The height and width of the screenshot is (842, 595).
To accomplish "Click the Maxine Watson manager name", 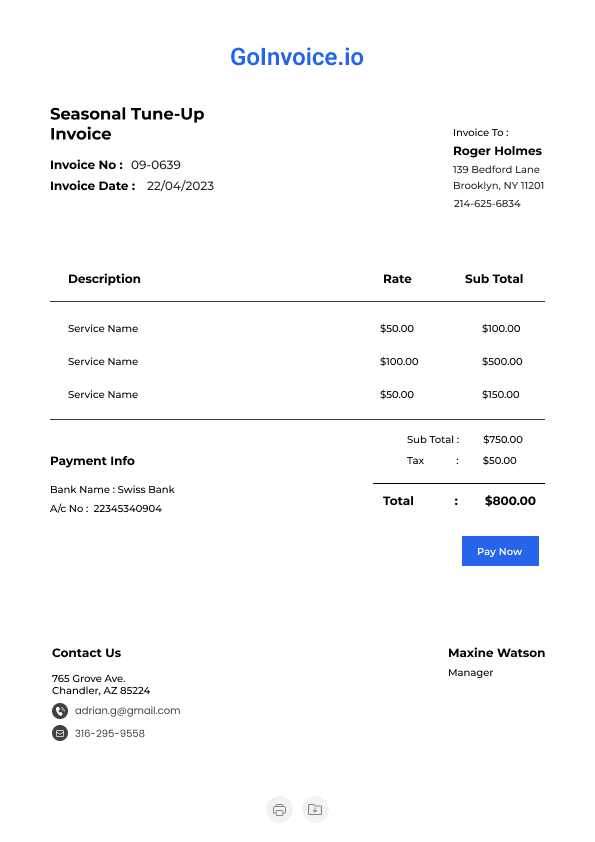I will click(x=497, y=653).
